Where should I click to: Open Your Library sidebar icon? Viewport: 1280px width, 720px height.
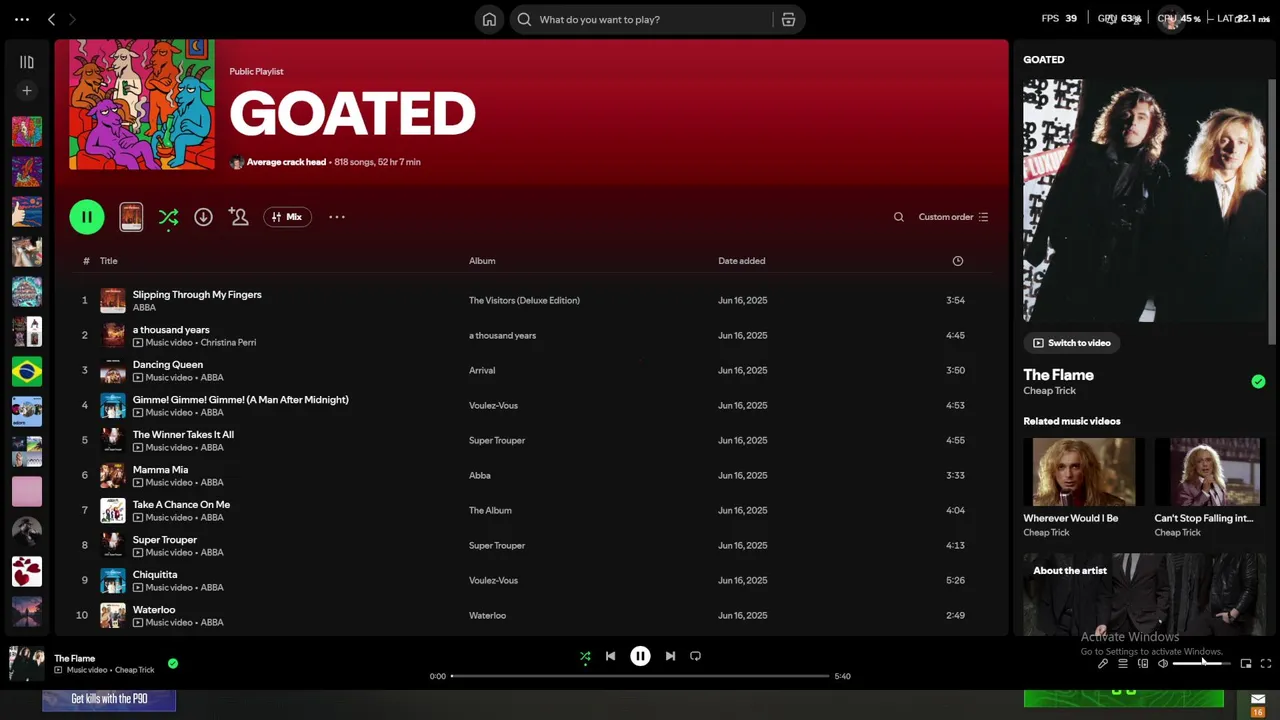27,62
